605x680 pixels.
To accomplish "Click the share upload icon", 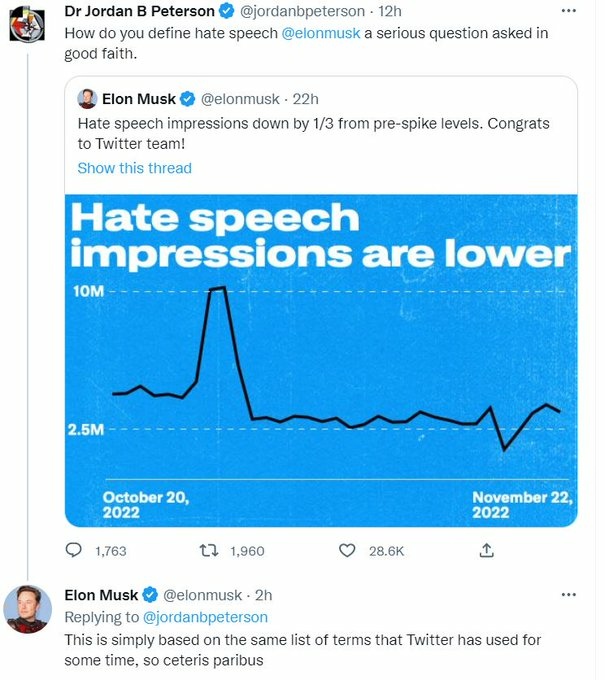I will point(486,550).
